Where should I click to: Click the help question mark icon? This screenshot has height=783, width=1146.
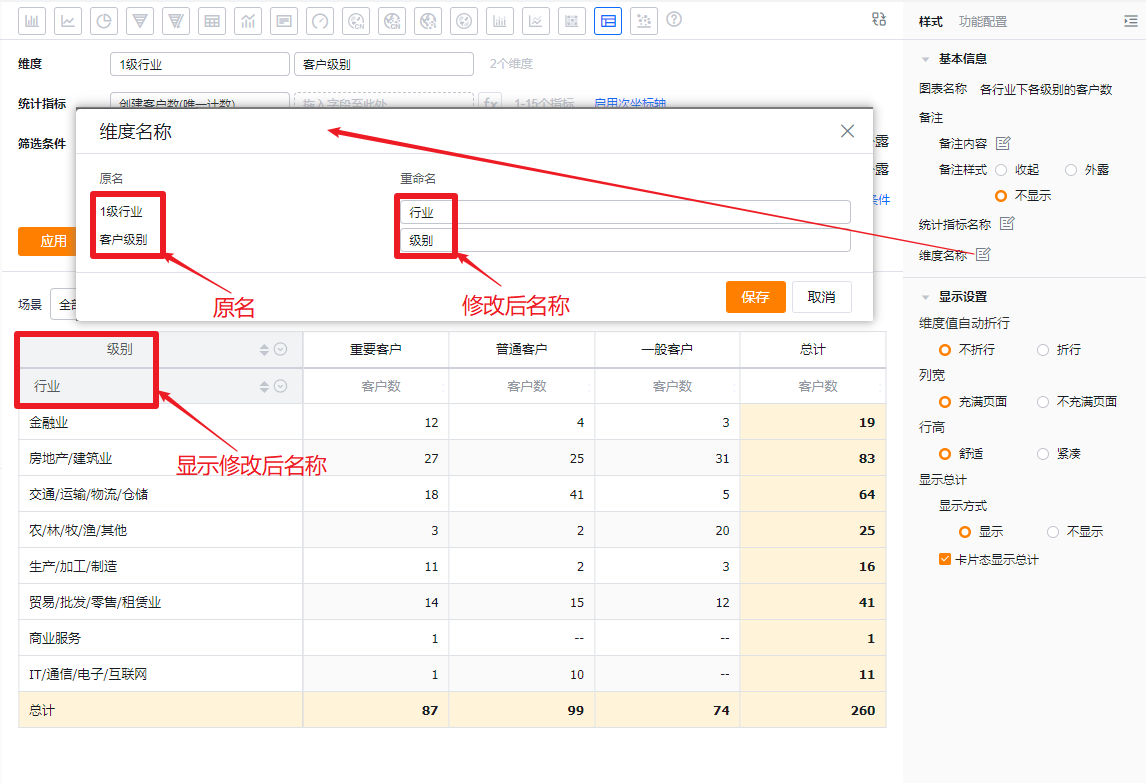(674, 19)
